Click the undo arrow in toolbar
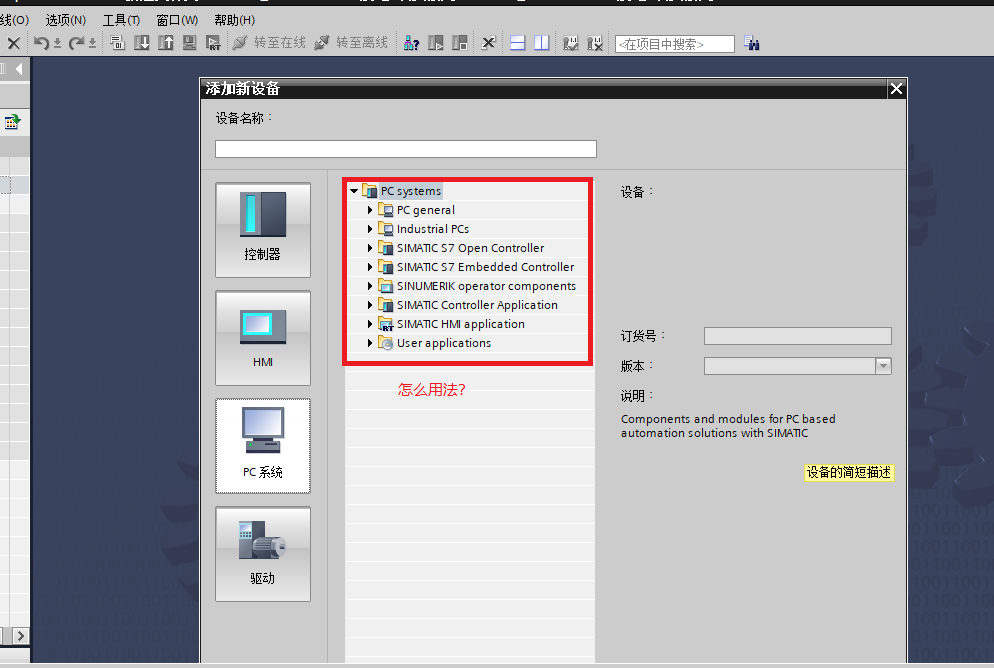The image size is (994, 668). (x=41, y=43)
